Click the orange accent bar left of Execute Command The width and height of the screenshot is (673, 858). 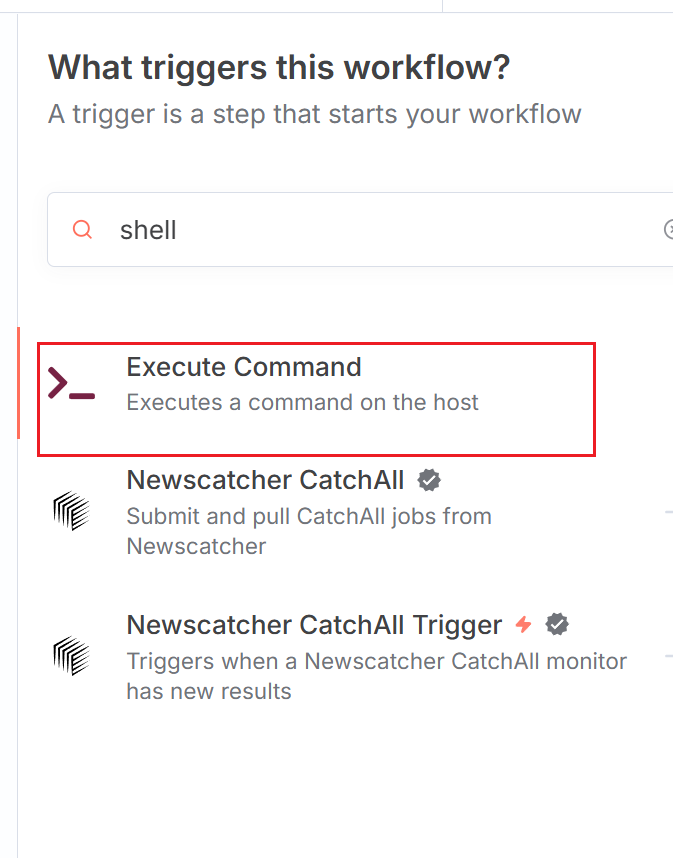point(18,383)
